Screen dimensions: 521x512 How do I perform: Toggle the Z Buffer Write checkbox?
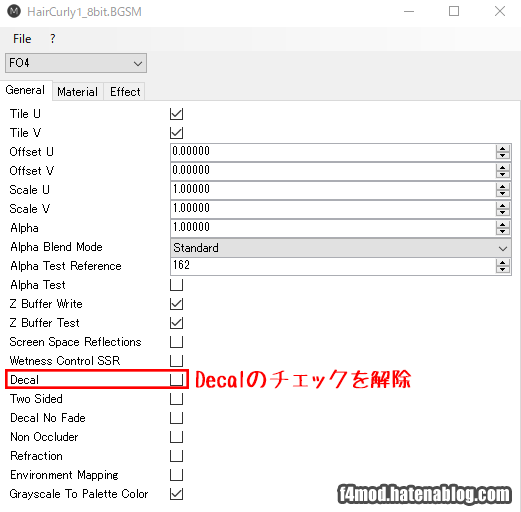[x=176, y=304]
